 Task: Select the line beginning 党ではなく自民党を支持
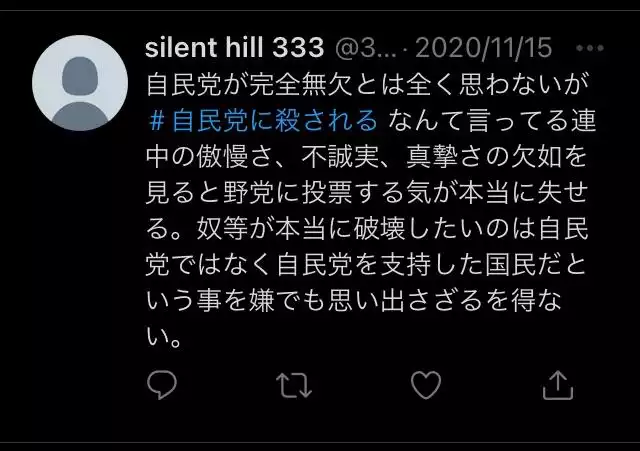click(366, 265)
